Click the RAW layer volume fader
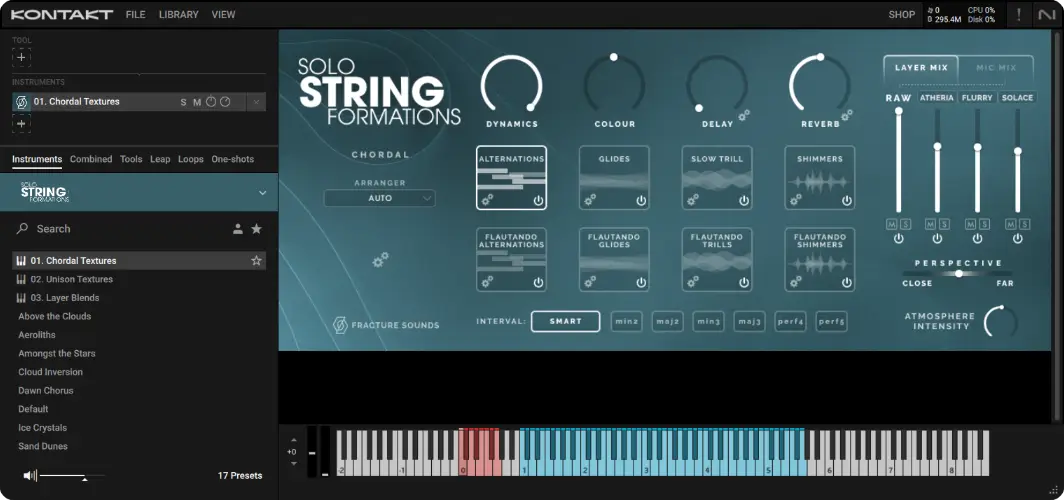This screenshot has width=1064, height=500. (x=898, y=161)
